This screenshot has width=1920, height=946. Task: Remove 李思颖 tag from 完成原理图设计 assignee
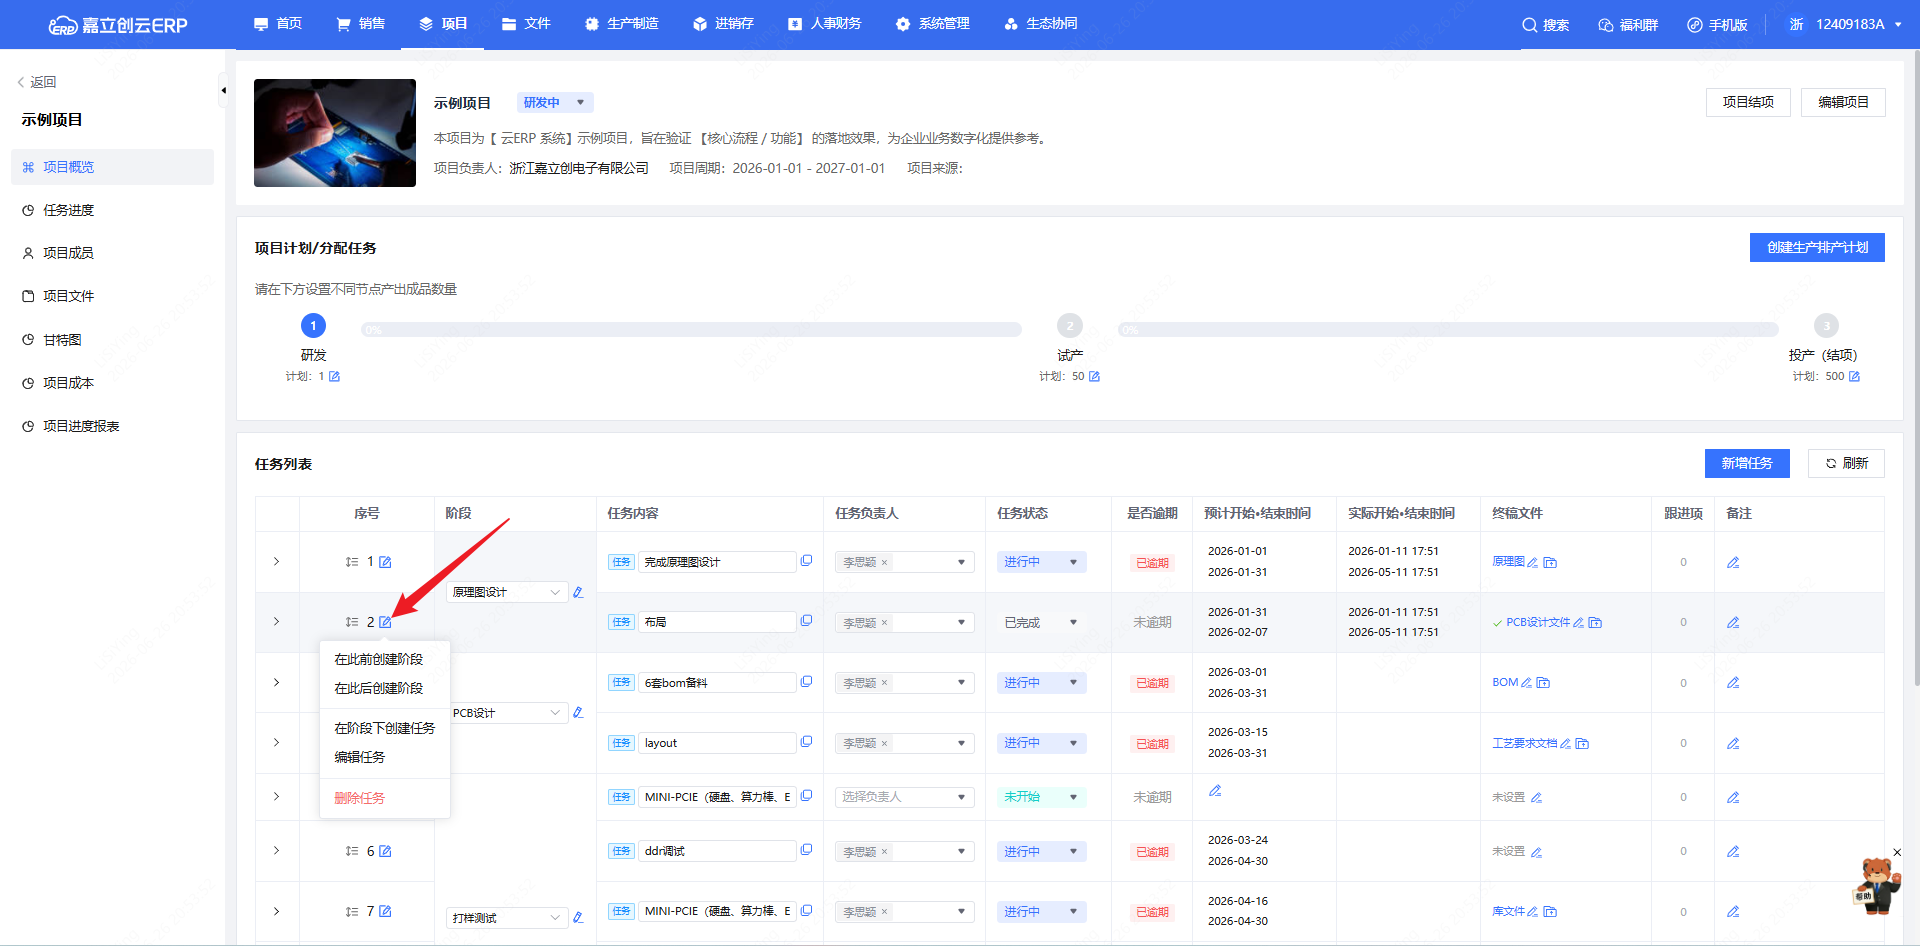click(884, 563)
